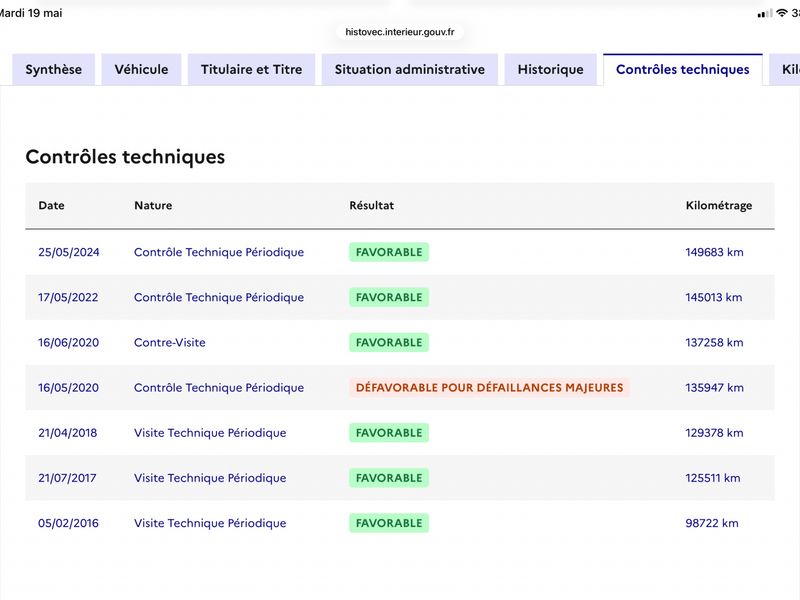The width and height of the screenshot is (800, 600).
Task: Click the Défavorable pour défaillances majeures badge
Action: tap(489, 387)
